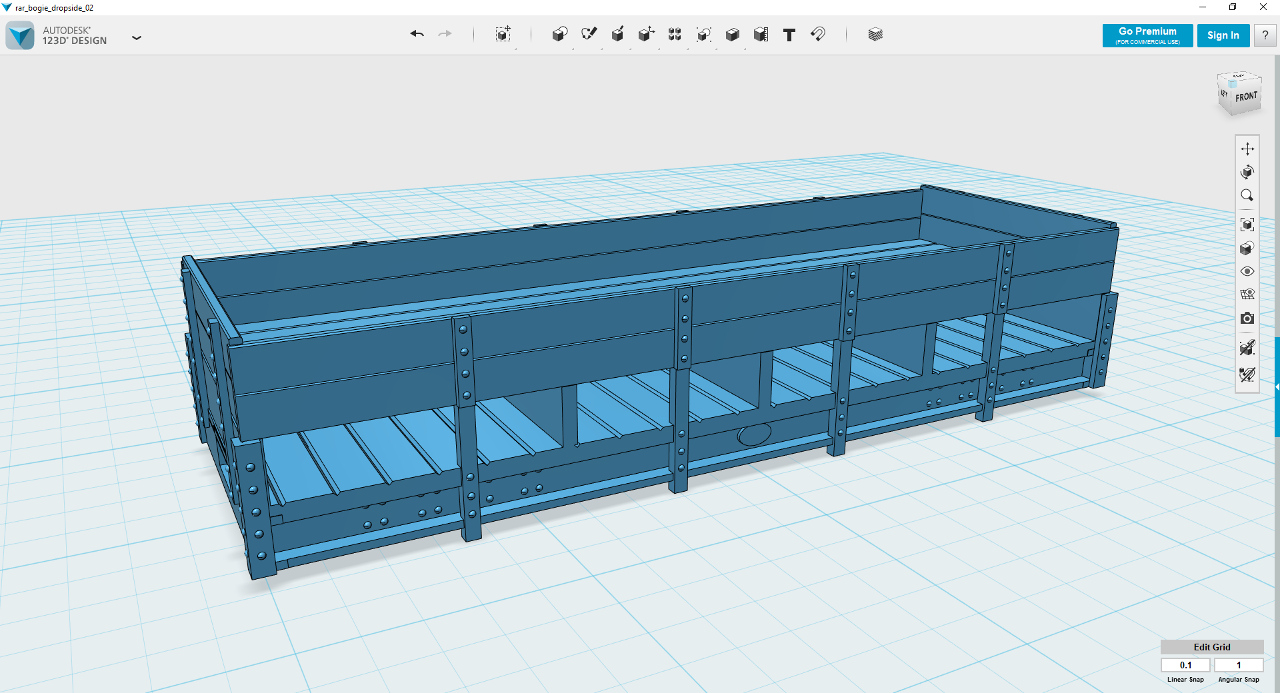Open the Sketch tools icon

pyautogui.click(x=589, y=34)
